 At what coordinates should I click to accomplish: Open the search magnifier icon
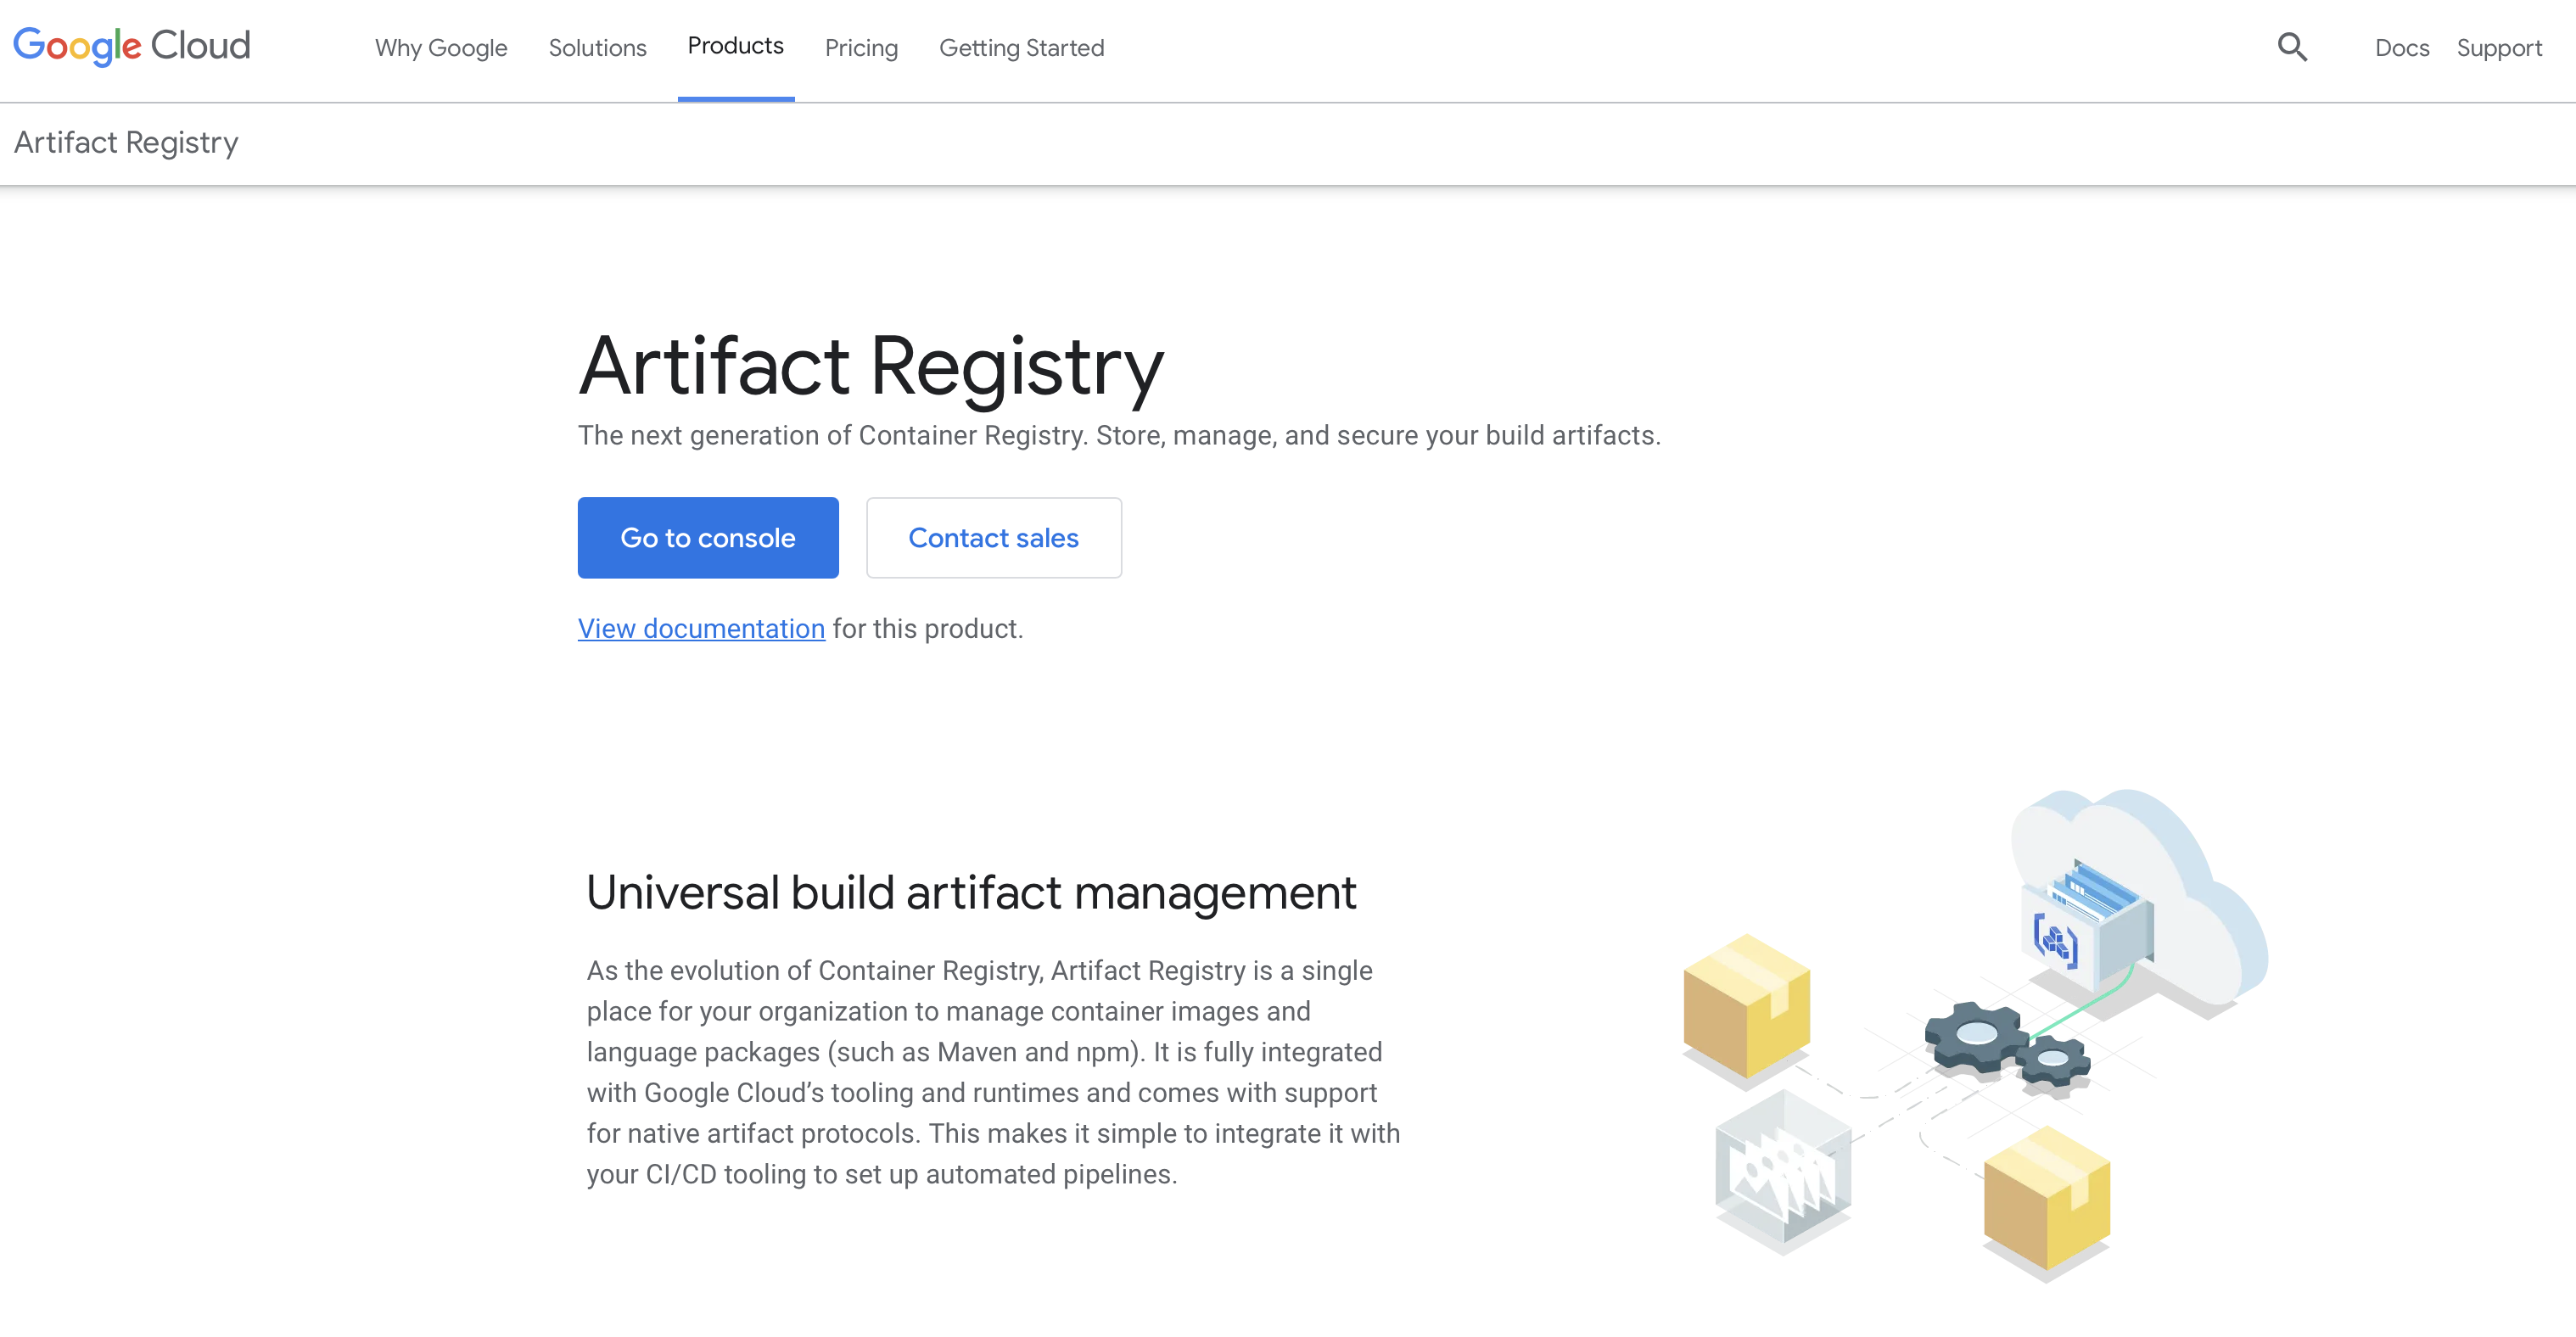pos(2292,47)
